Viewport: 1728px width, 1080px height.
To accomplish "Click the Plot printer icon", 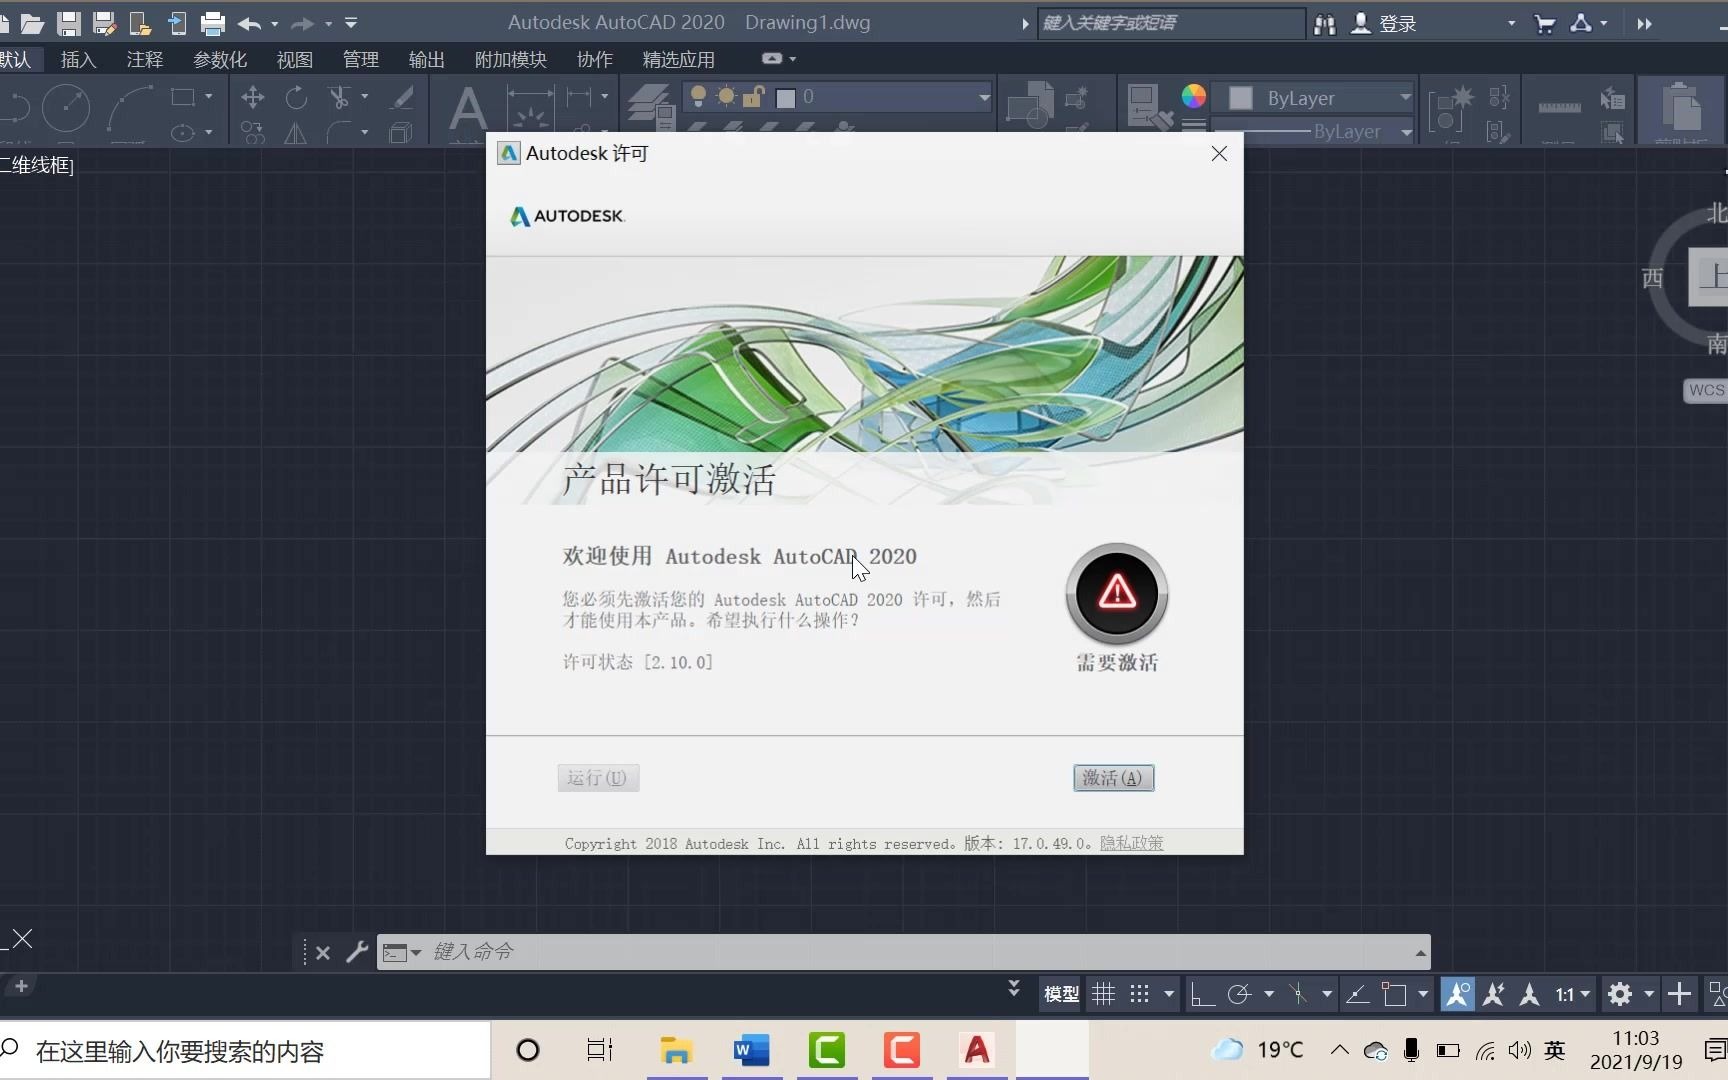I will coord(212,23).
